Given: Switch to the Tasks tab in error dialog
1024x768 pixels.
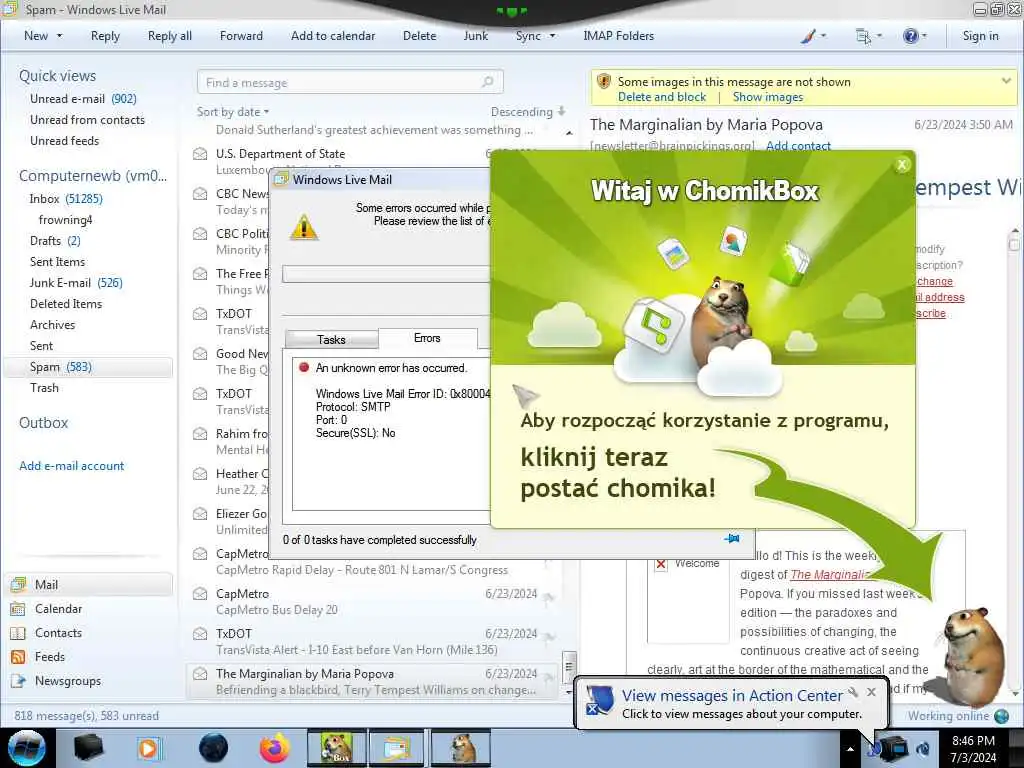Looking at the screenshot, I should click(331, 340).
